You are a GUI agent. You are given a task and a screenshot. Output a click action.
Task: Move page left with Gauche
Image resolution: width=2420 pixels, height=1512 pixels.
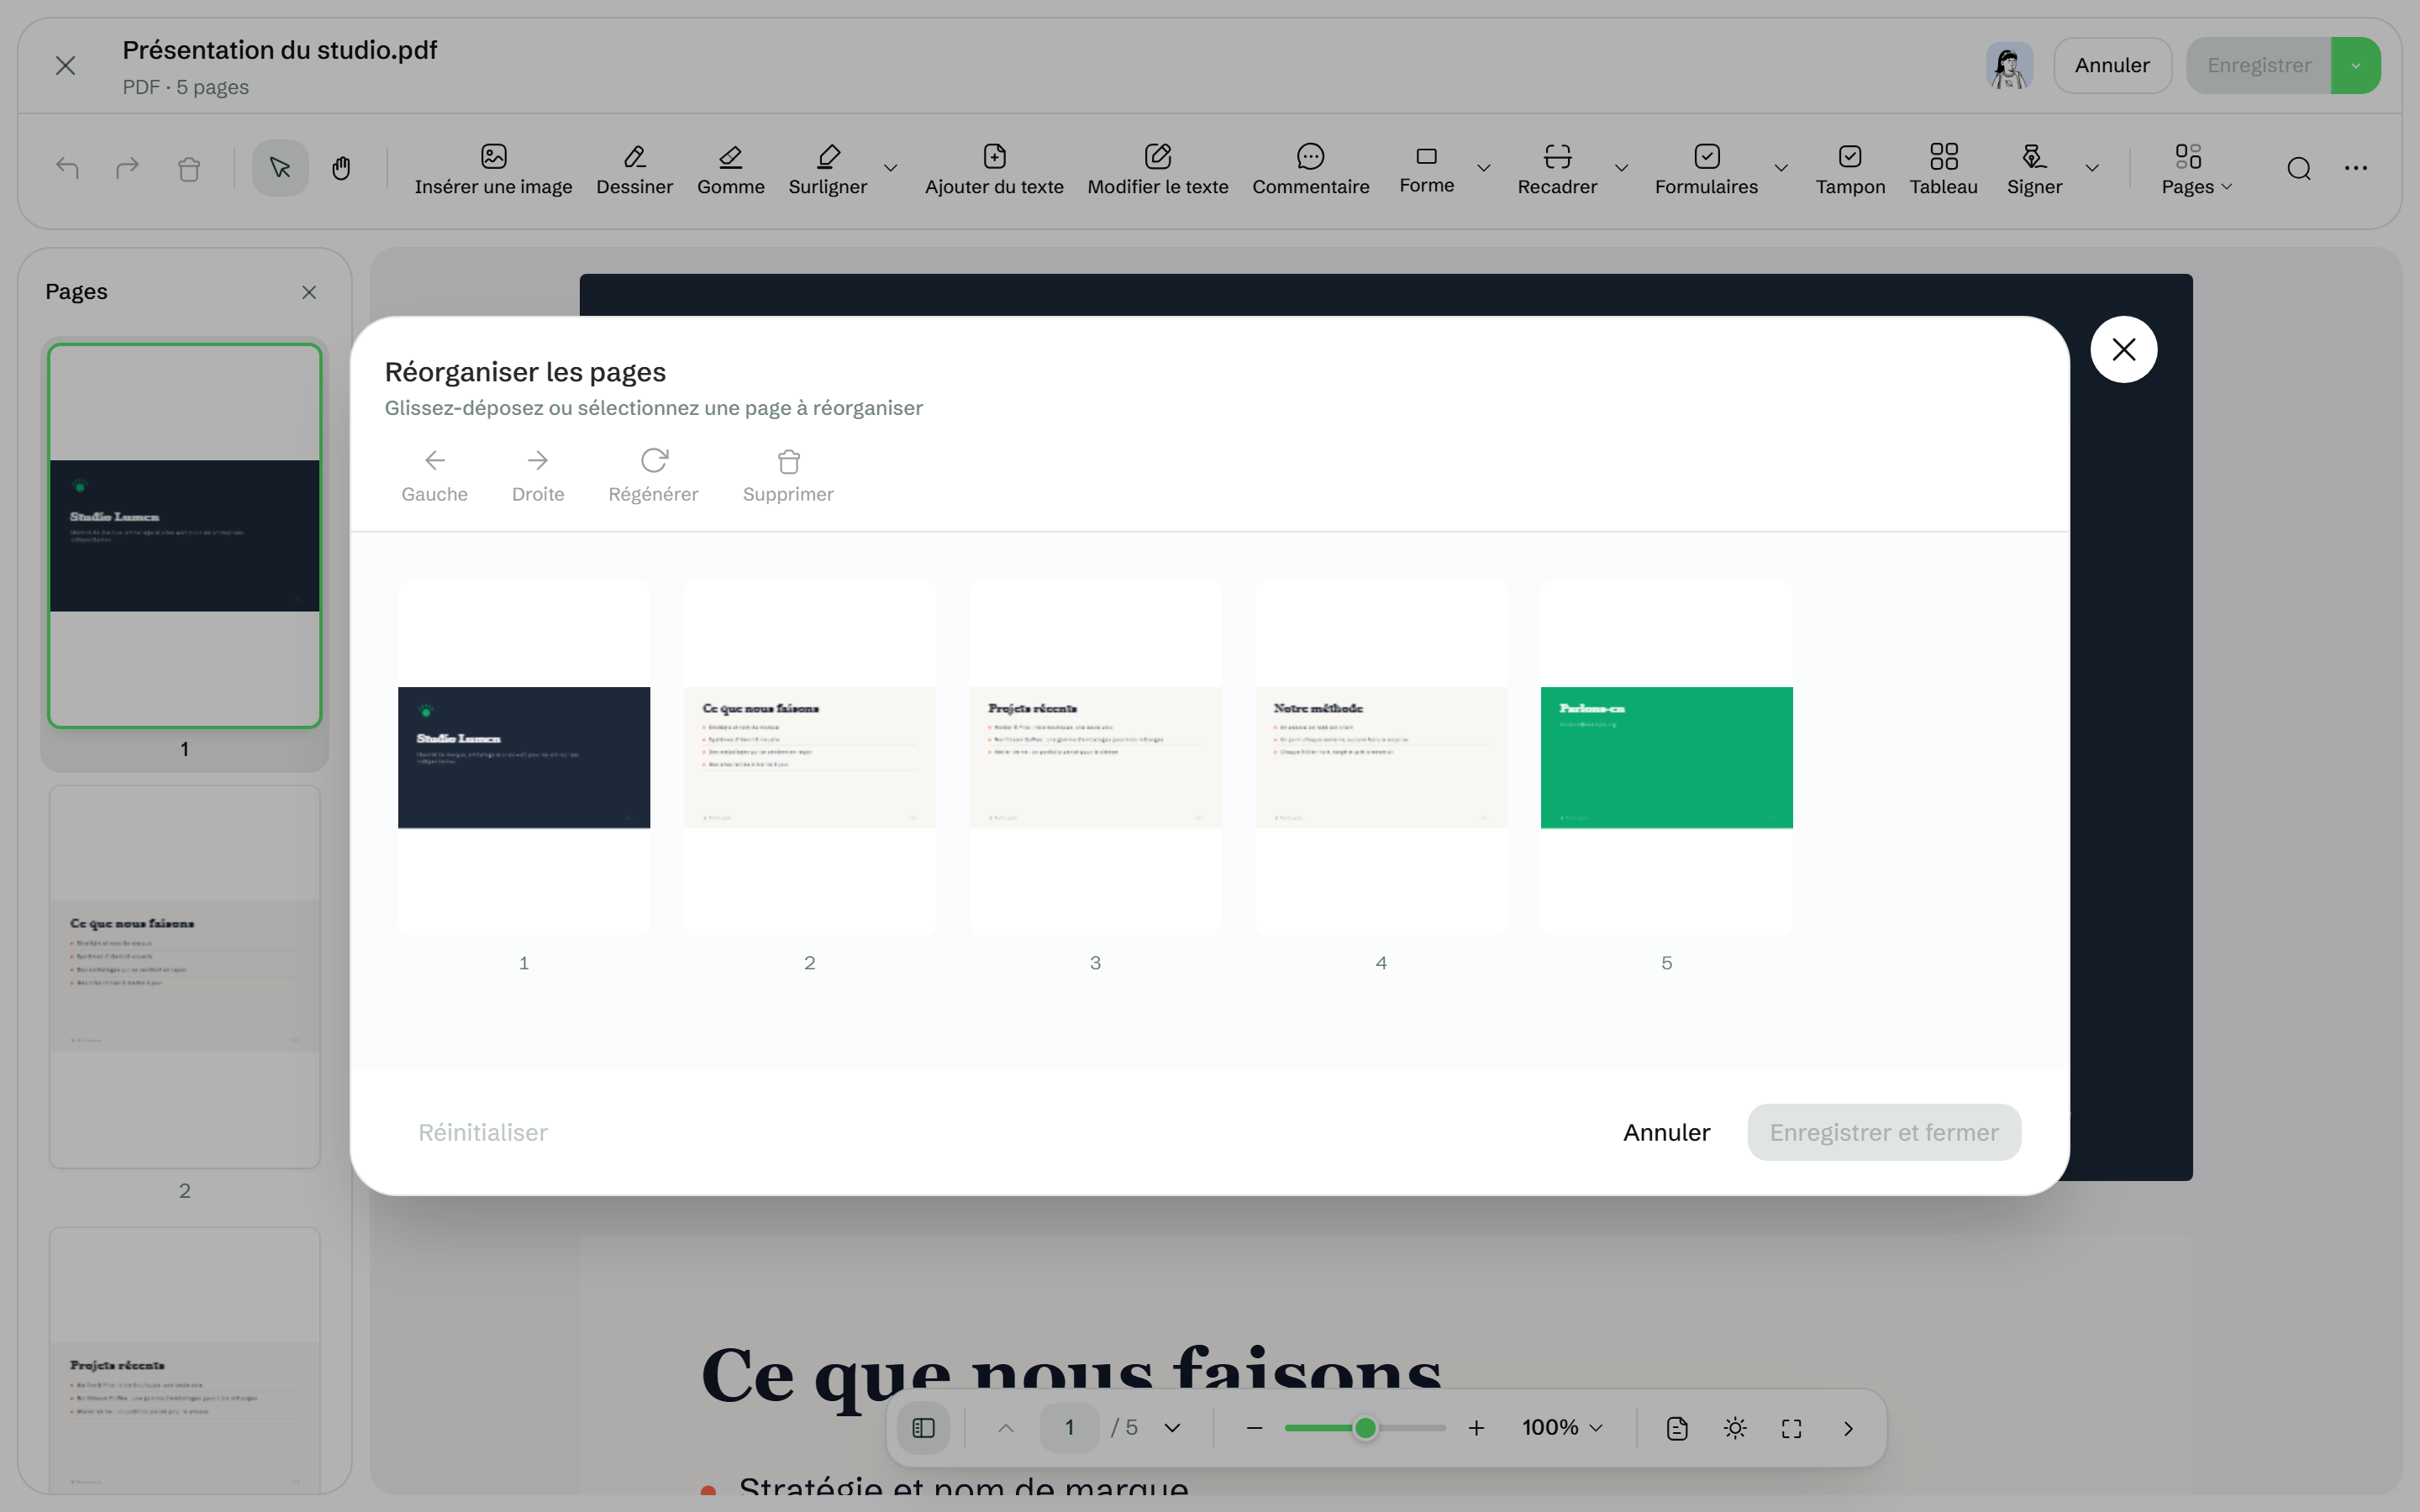point(434,476)
